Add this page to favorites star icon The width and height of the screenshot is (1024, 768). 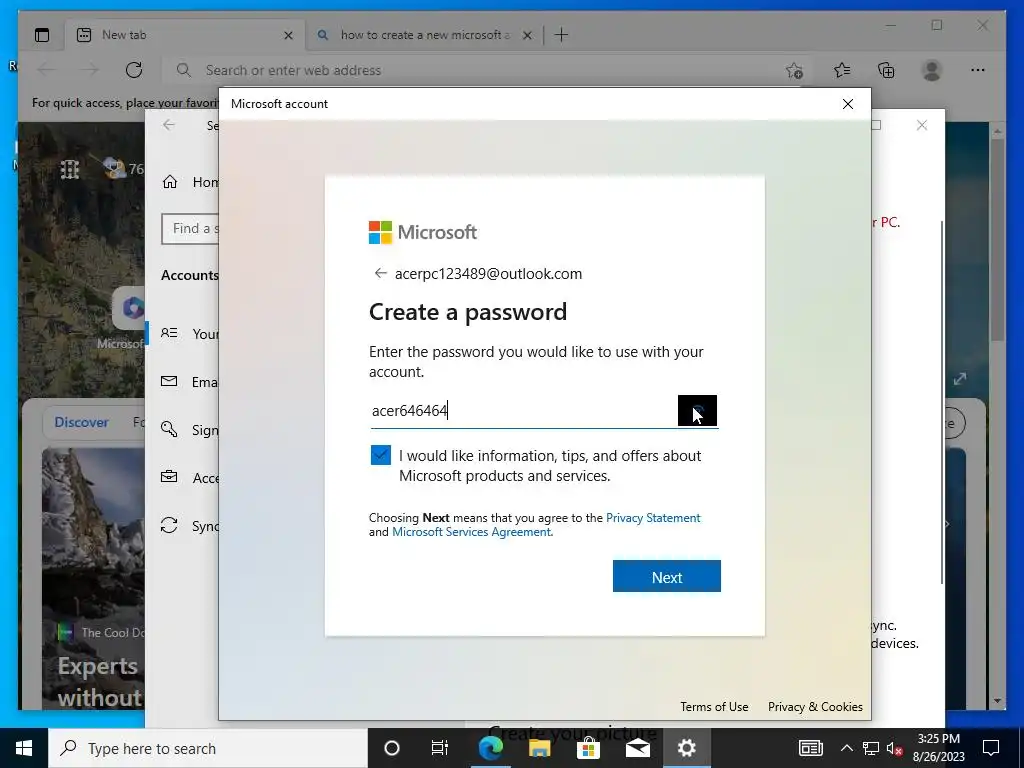coord(793,70)
